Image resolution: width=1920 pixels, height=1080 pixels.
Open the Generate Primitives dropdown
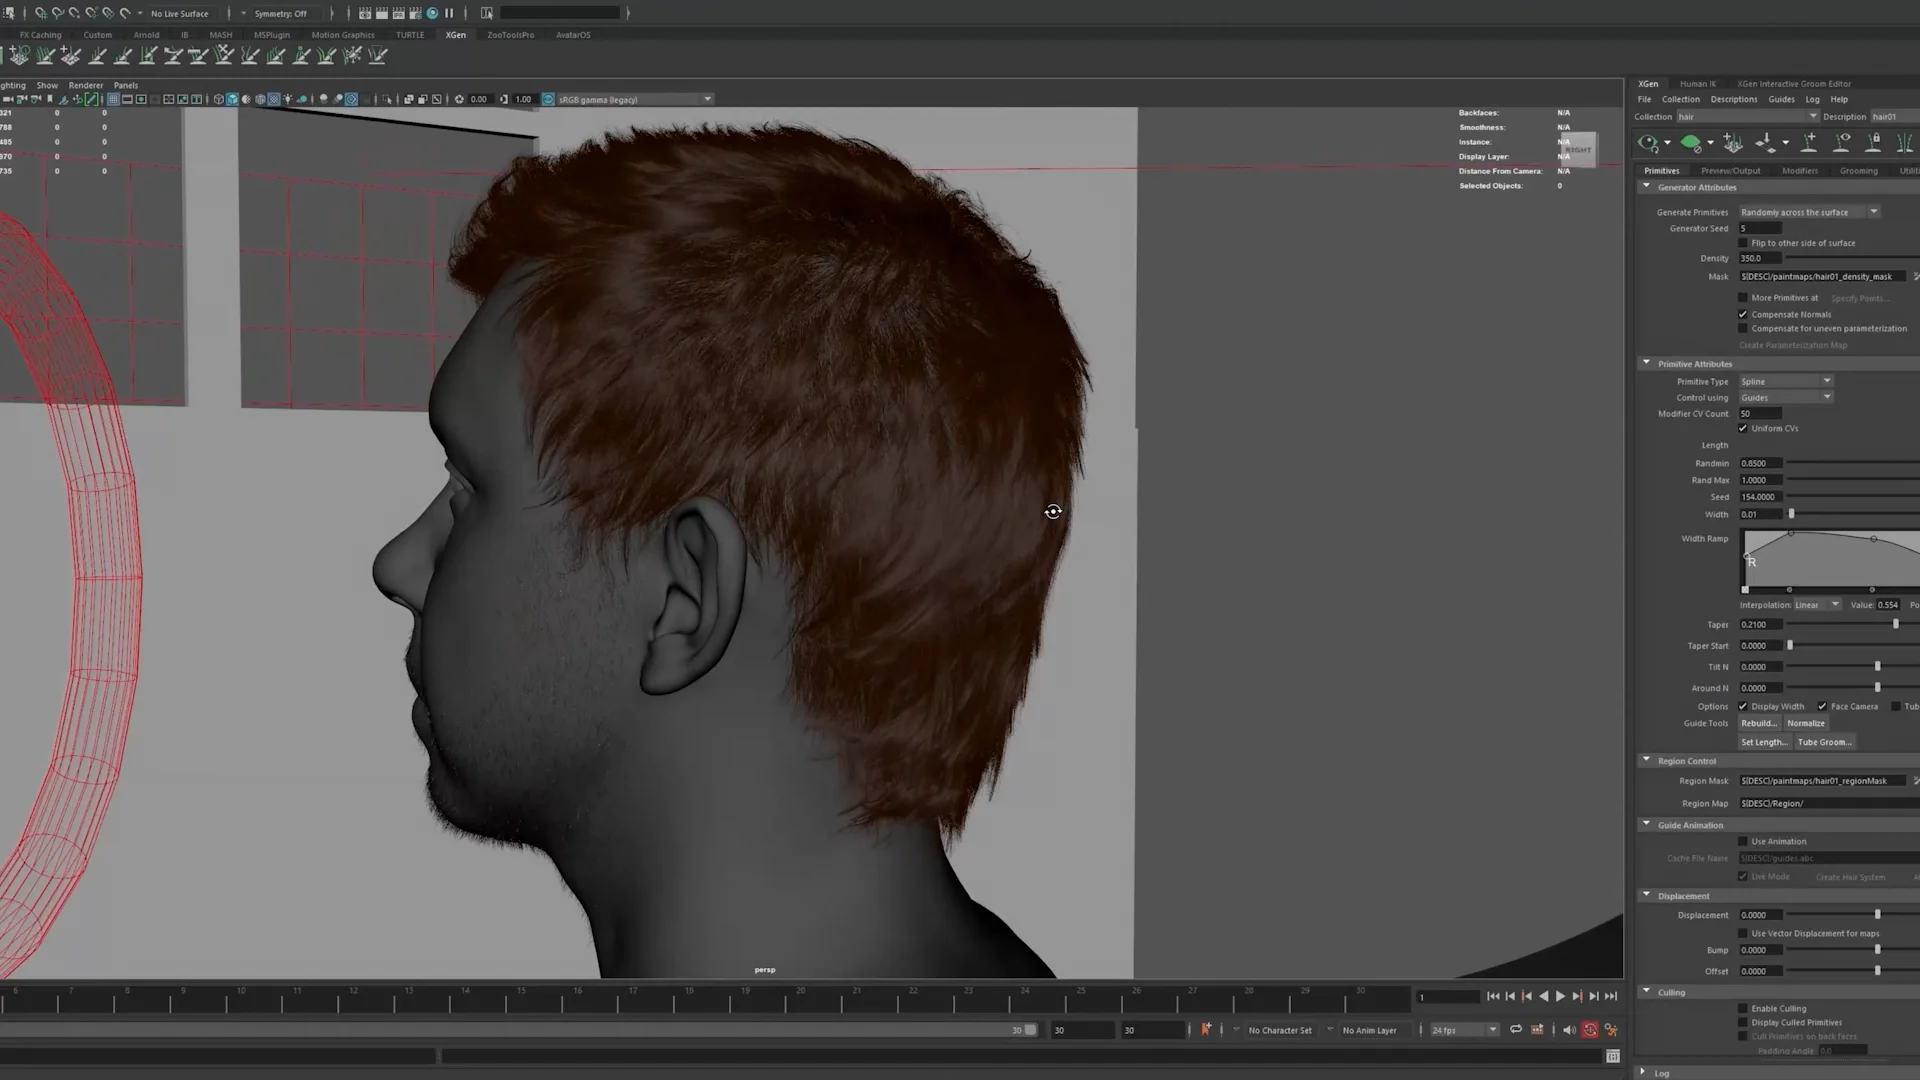[1809, 212]
